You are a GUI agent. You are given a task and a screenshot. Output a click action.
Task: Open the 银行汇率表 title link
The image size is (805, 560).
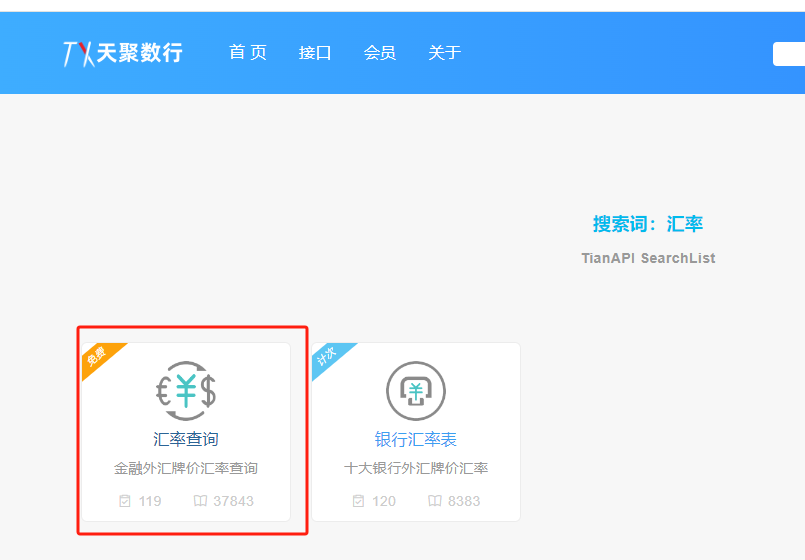416,439
